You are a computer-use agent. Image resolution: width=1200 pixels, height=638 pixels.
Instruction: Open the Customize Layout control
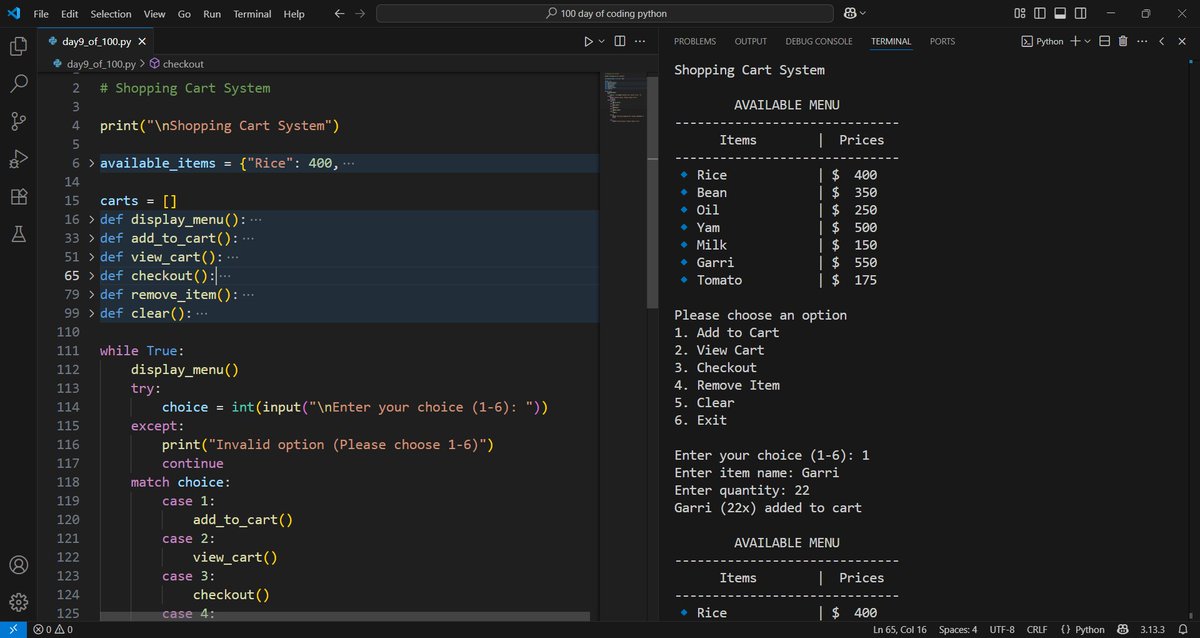coord(1020,13)
